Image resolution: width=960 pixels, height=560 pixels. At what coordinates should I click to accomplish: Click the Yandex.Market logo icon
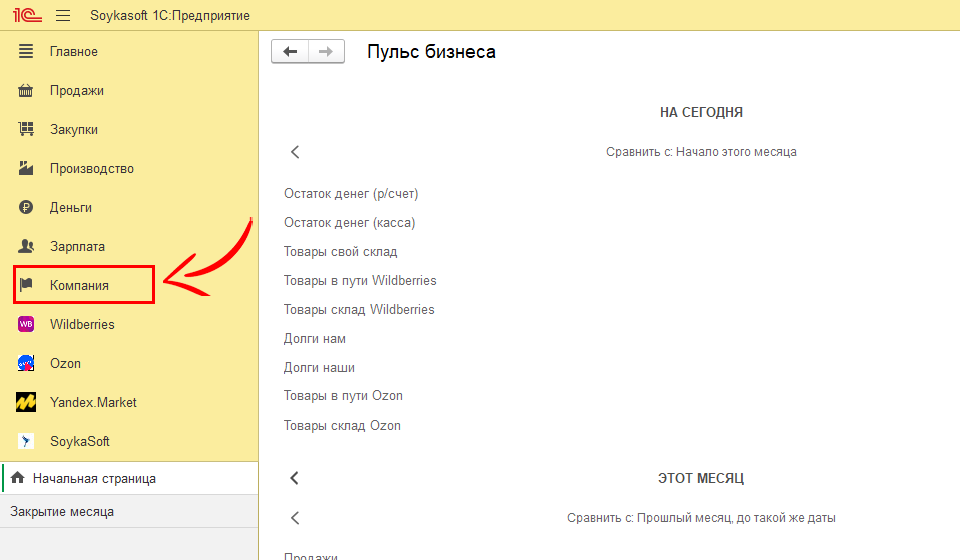tap(27, 403)
